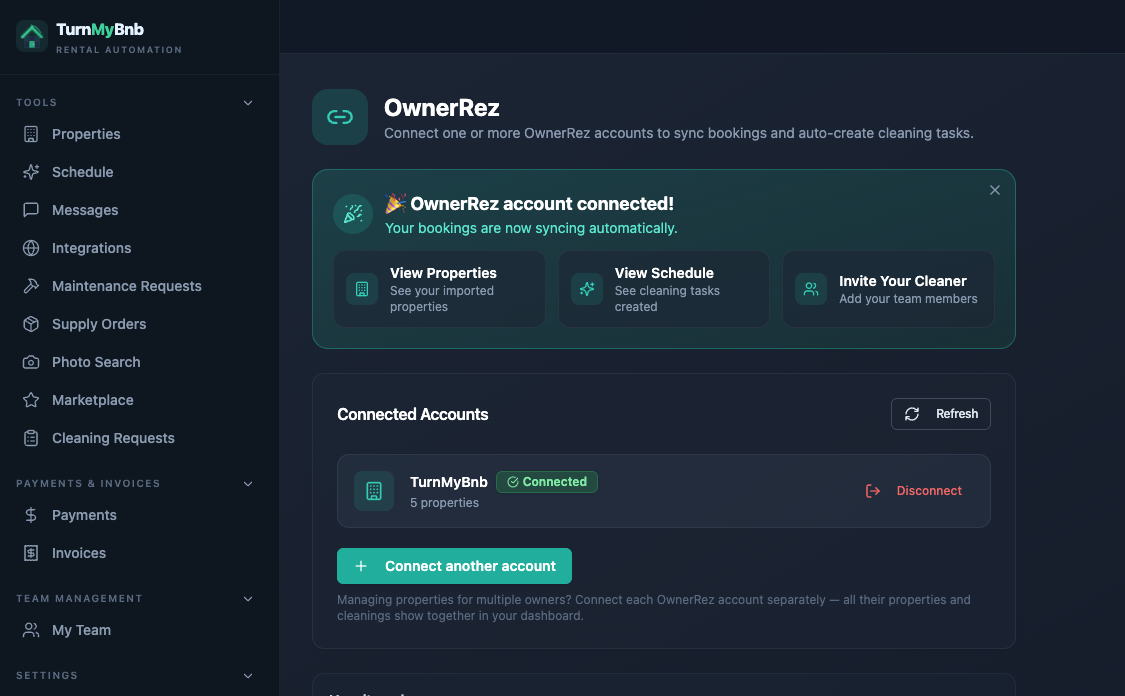Viewport: 1125px width, 696px height.
Task: Click the party popper icon in banner
Action: click(x=353, y=214)
